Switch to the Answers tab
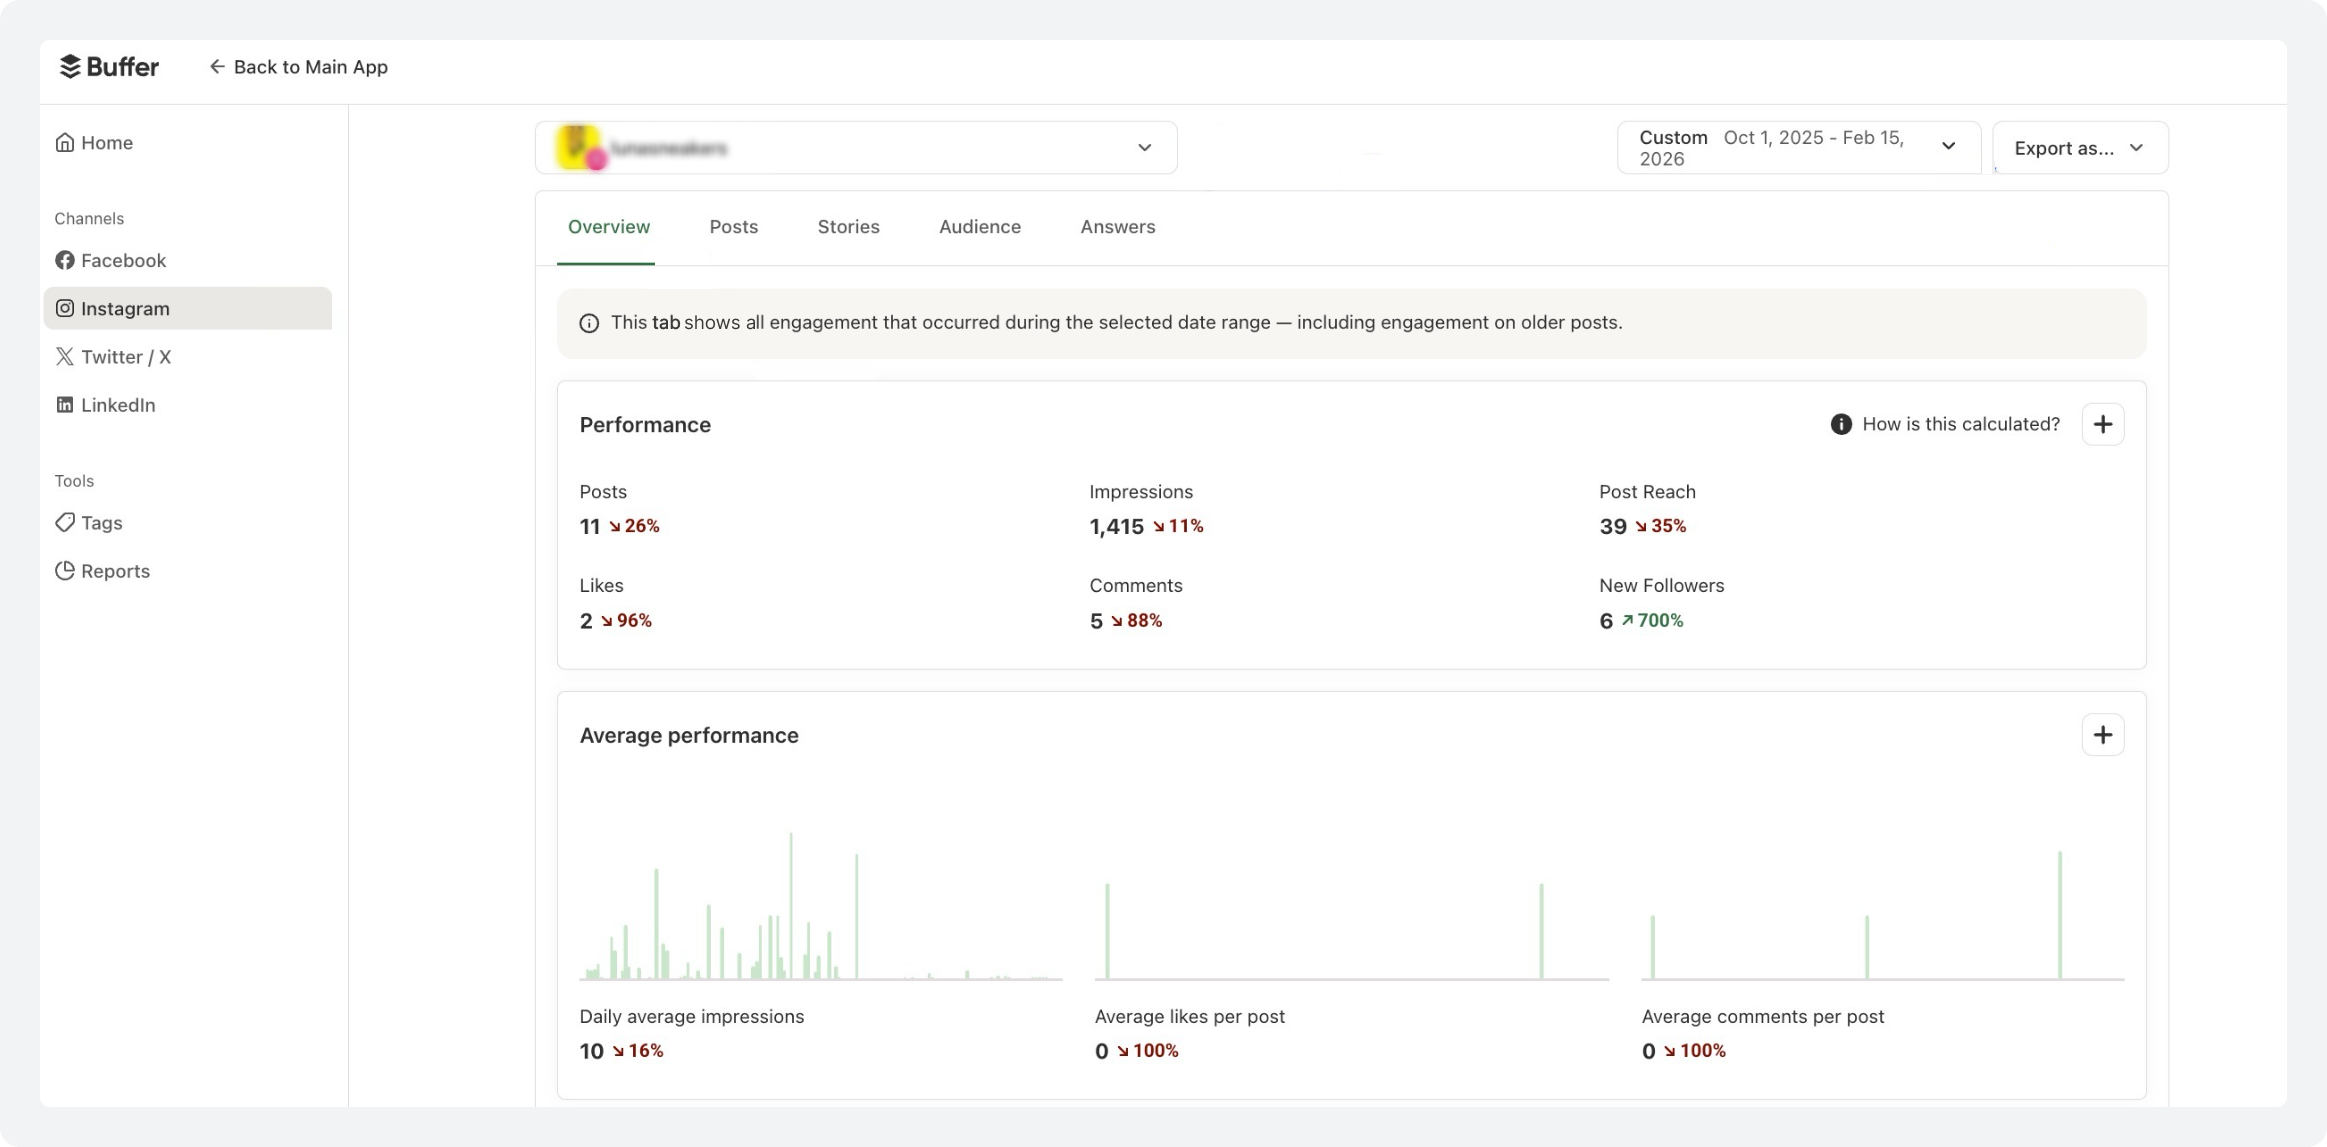 pos(1118,227)
